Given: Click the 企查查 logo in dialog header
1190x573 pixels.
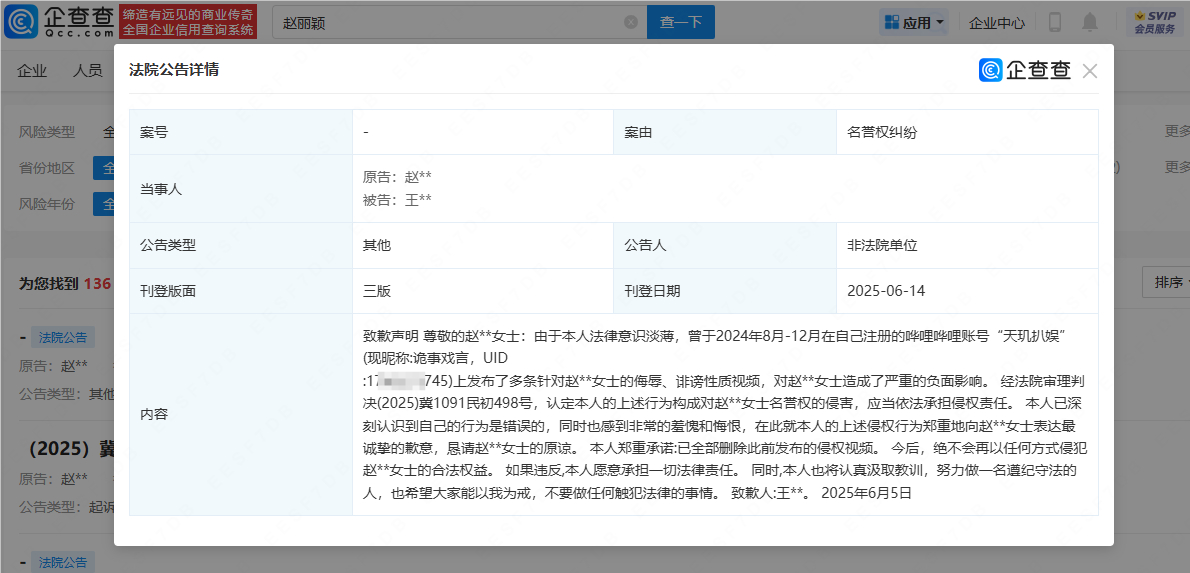Looking at the screenshot, I should [1024, 70].
